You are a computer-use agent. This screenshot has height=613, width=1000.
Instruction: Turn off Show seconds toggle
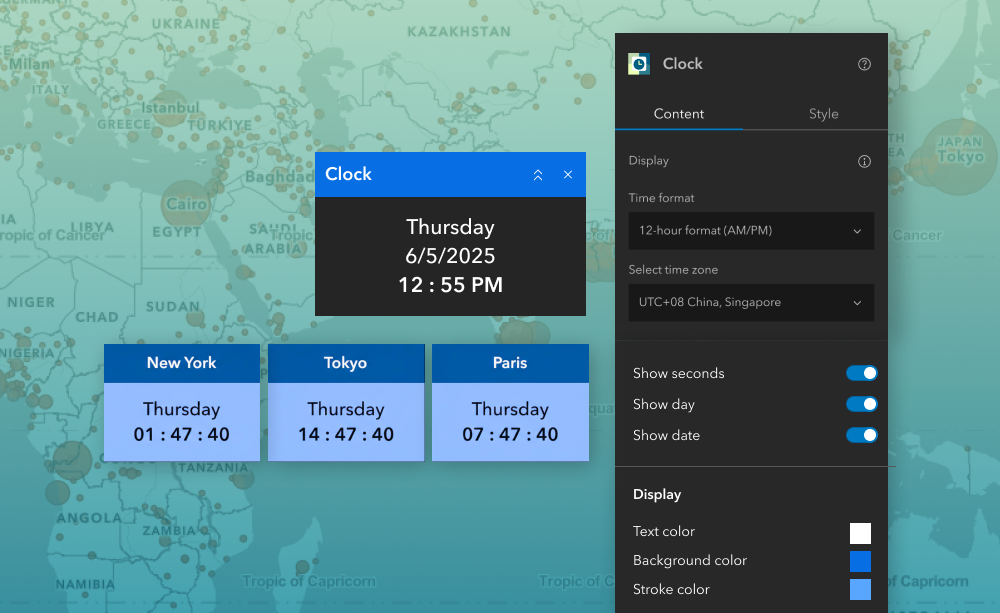861,373
